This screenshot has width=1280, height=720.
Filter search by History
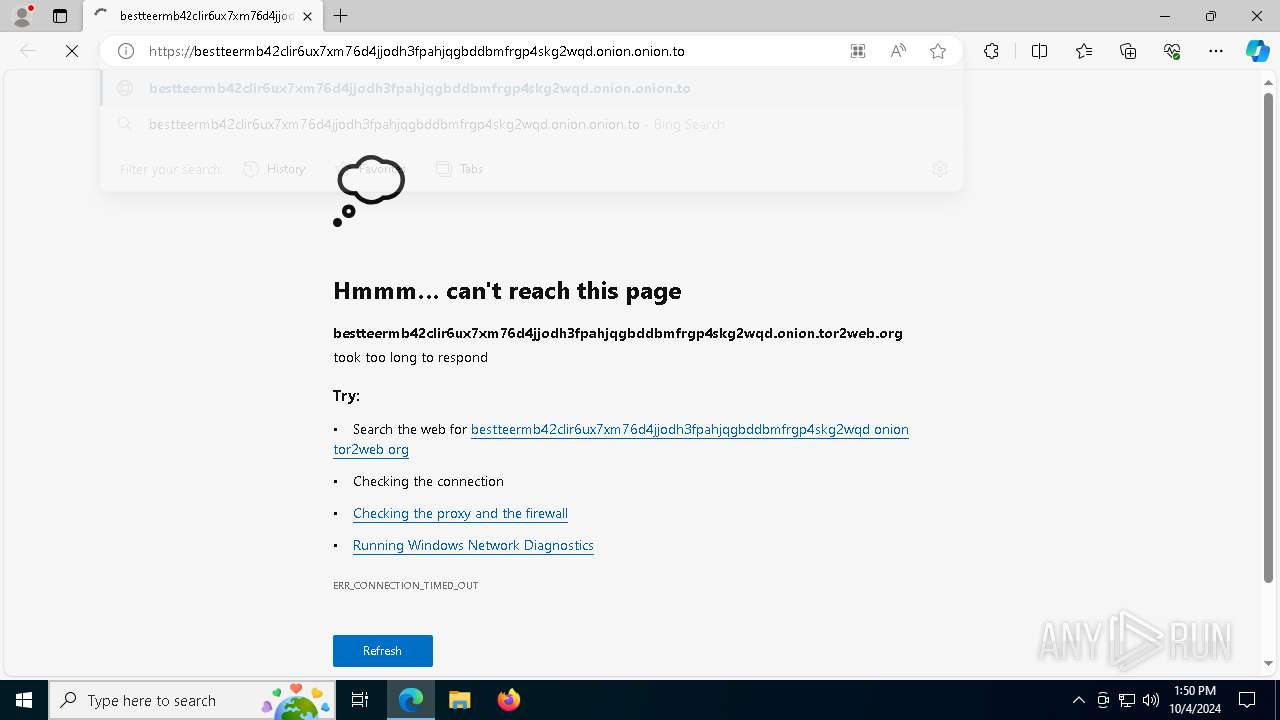pos(275,169)
